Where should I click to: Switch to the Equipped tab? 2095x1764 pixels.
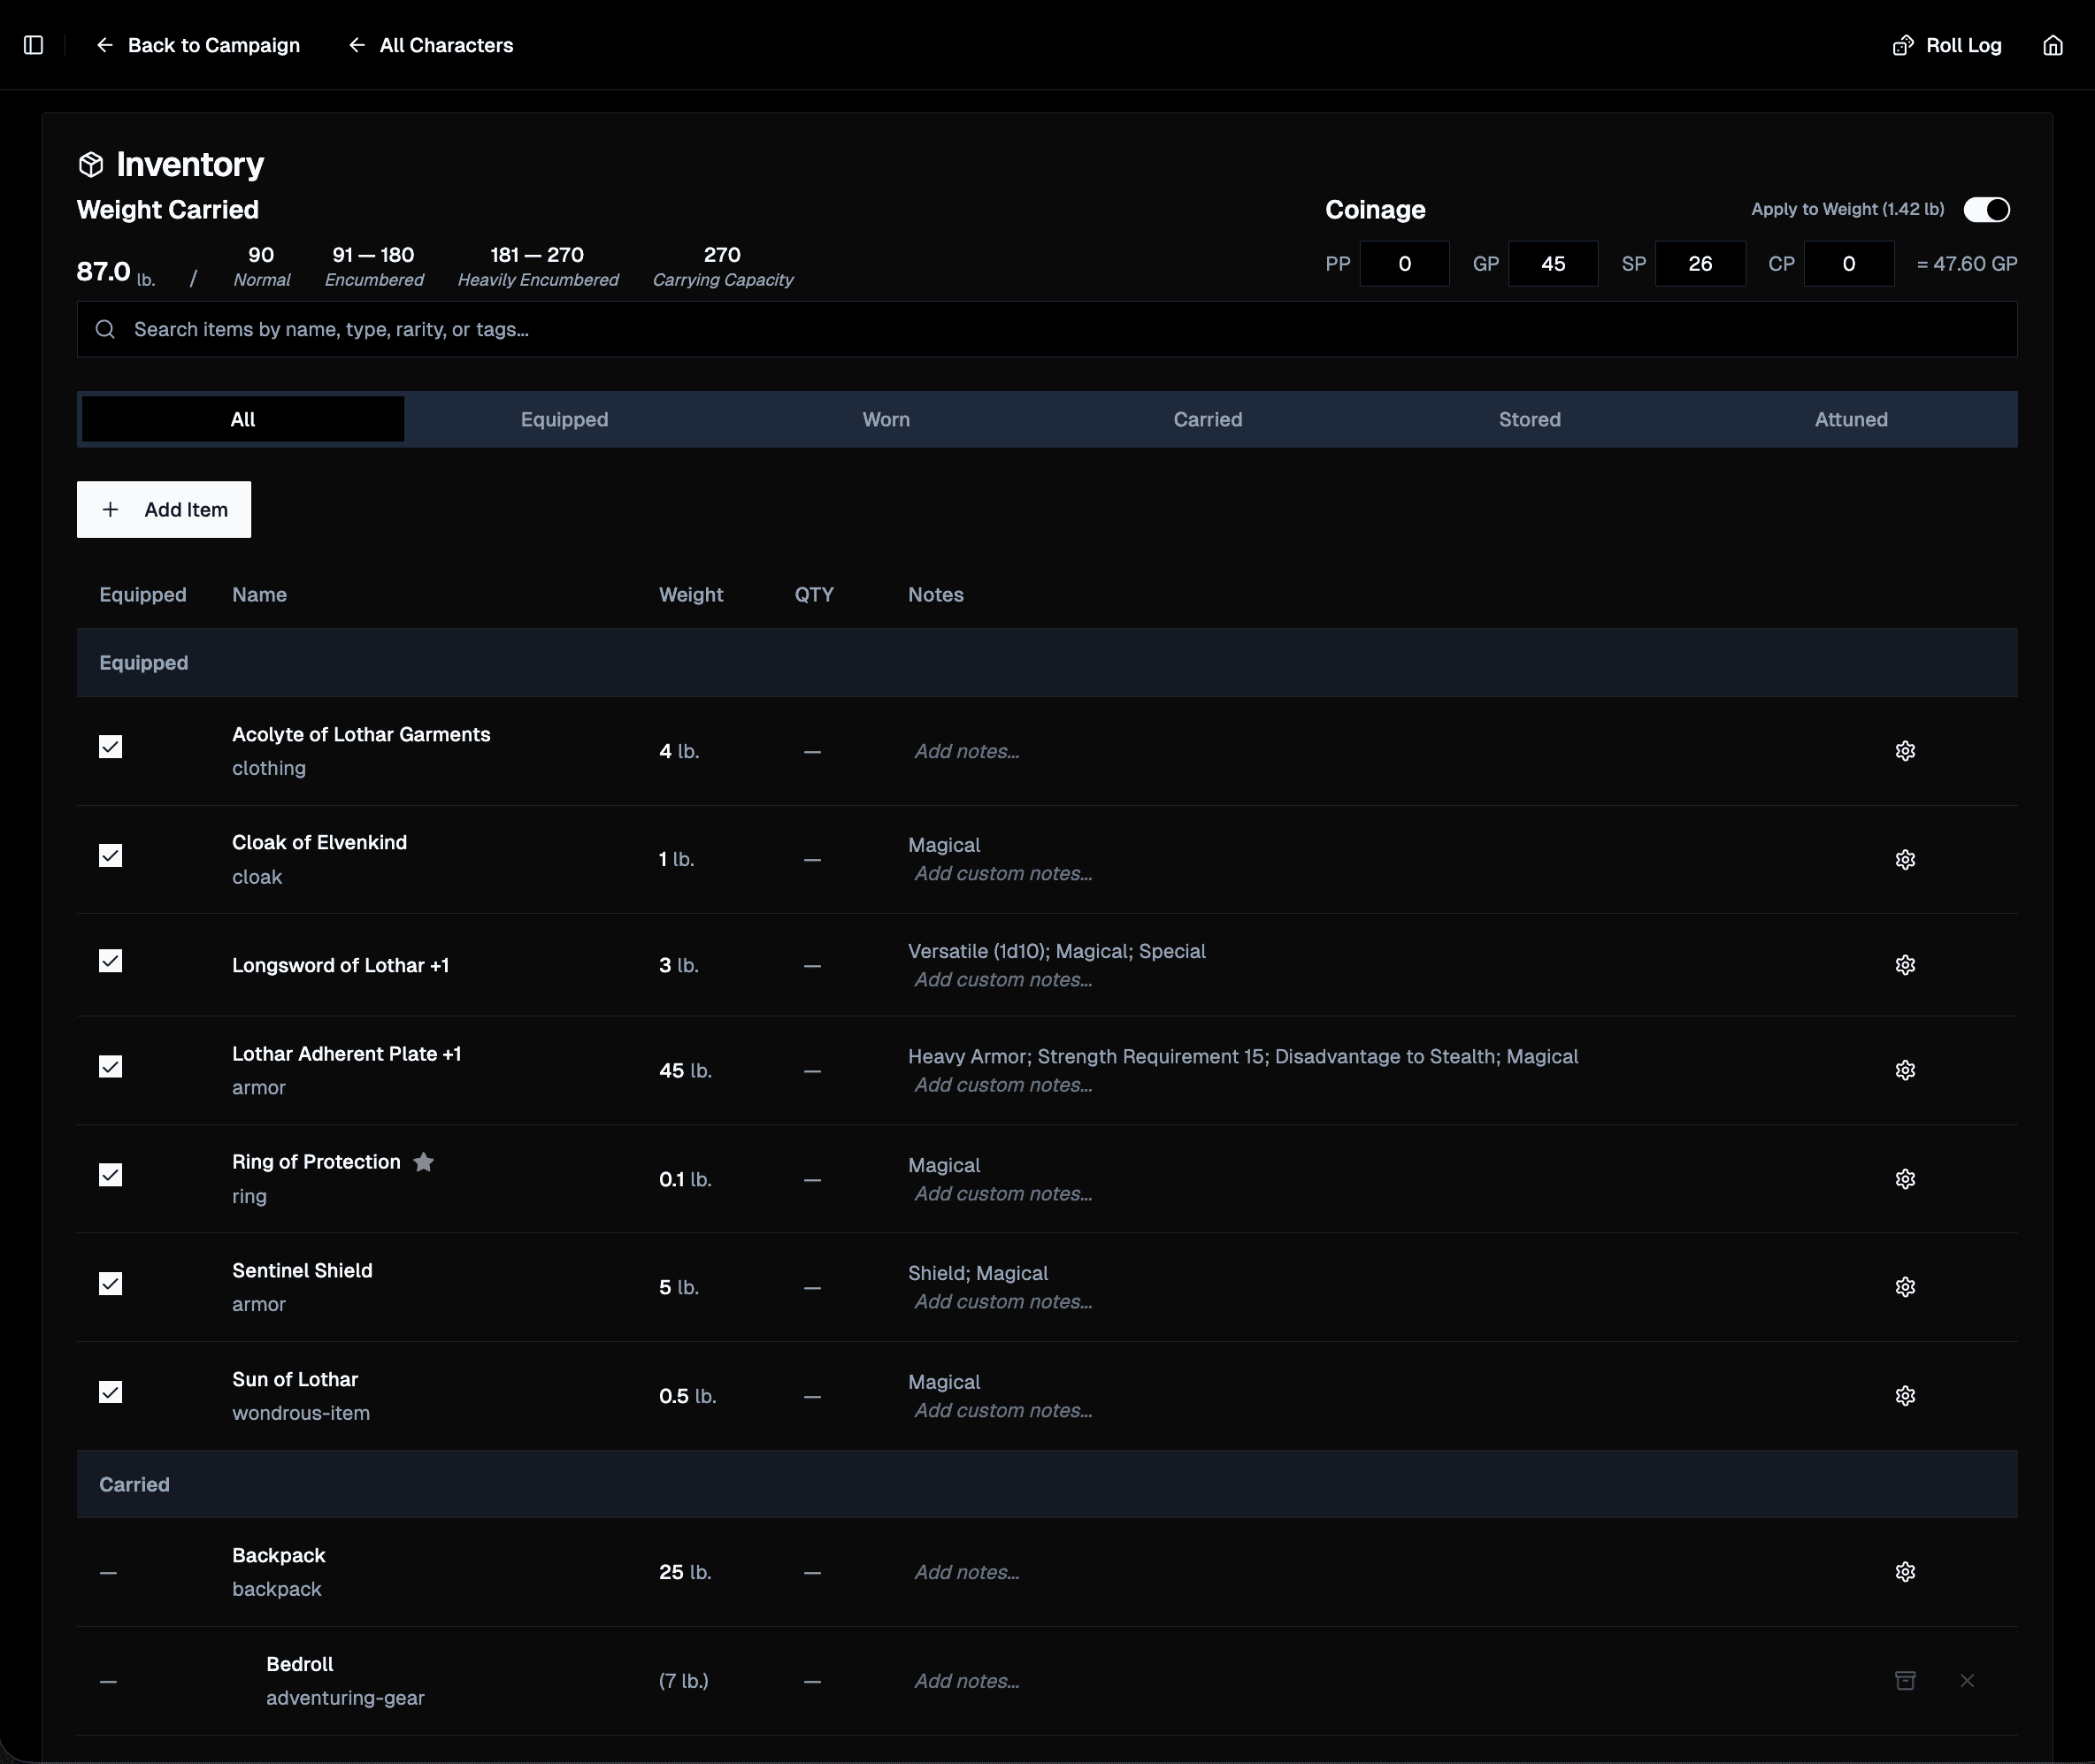coord(564,419)
